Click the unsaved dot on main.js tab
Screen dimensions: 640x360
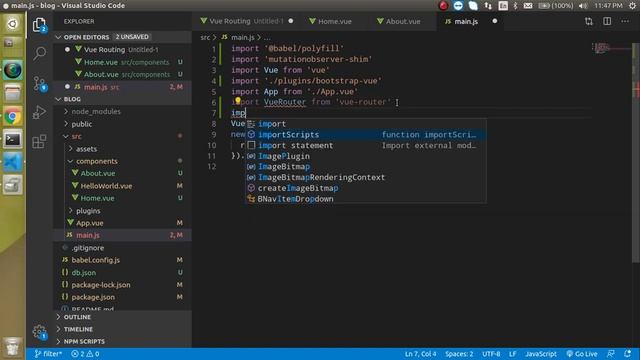[x=495, y=21]
